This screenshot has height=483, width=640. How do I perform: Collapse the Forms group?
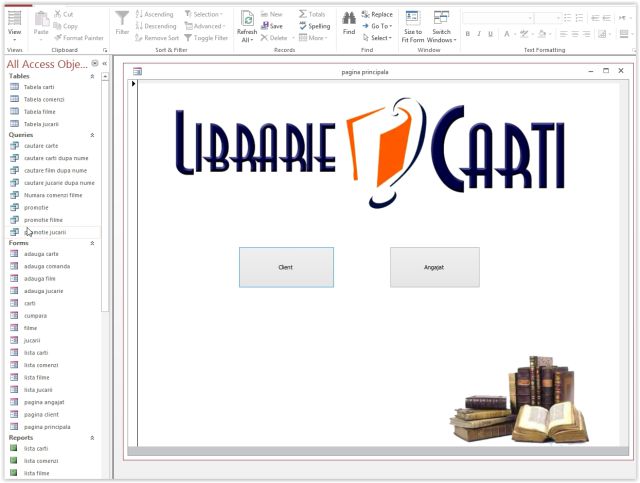92,243
